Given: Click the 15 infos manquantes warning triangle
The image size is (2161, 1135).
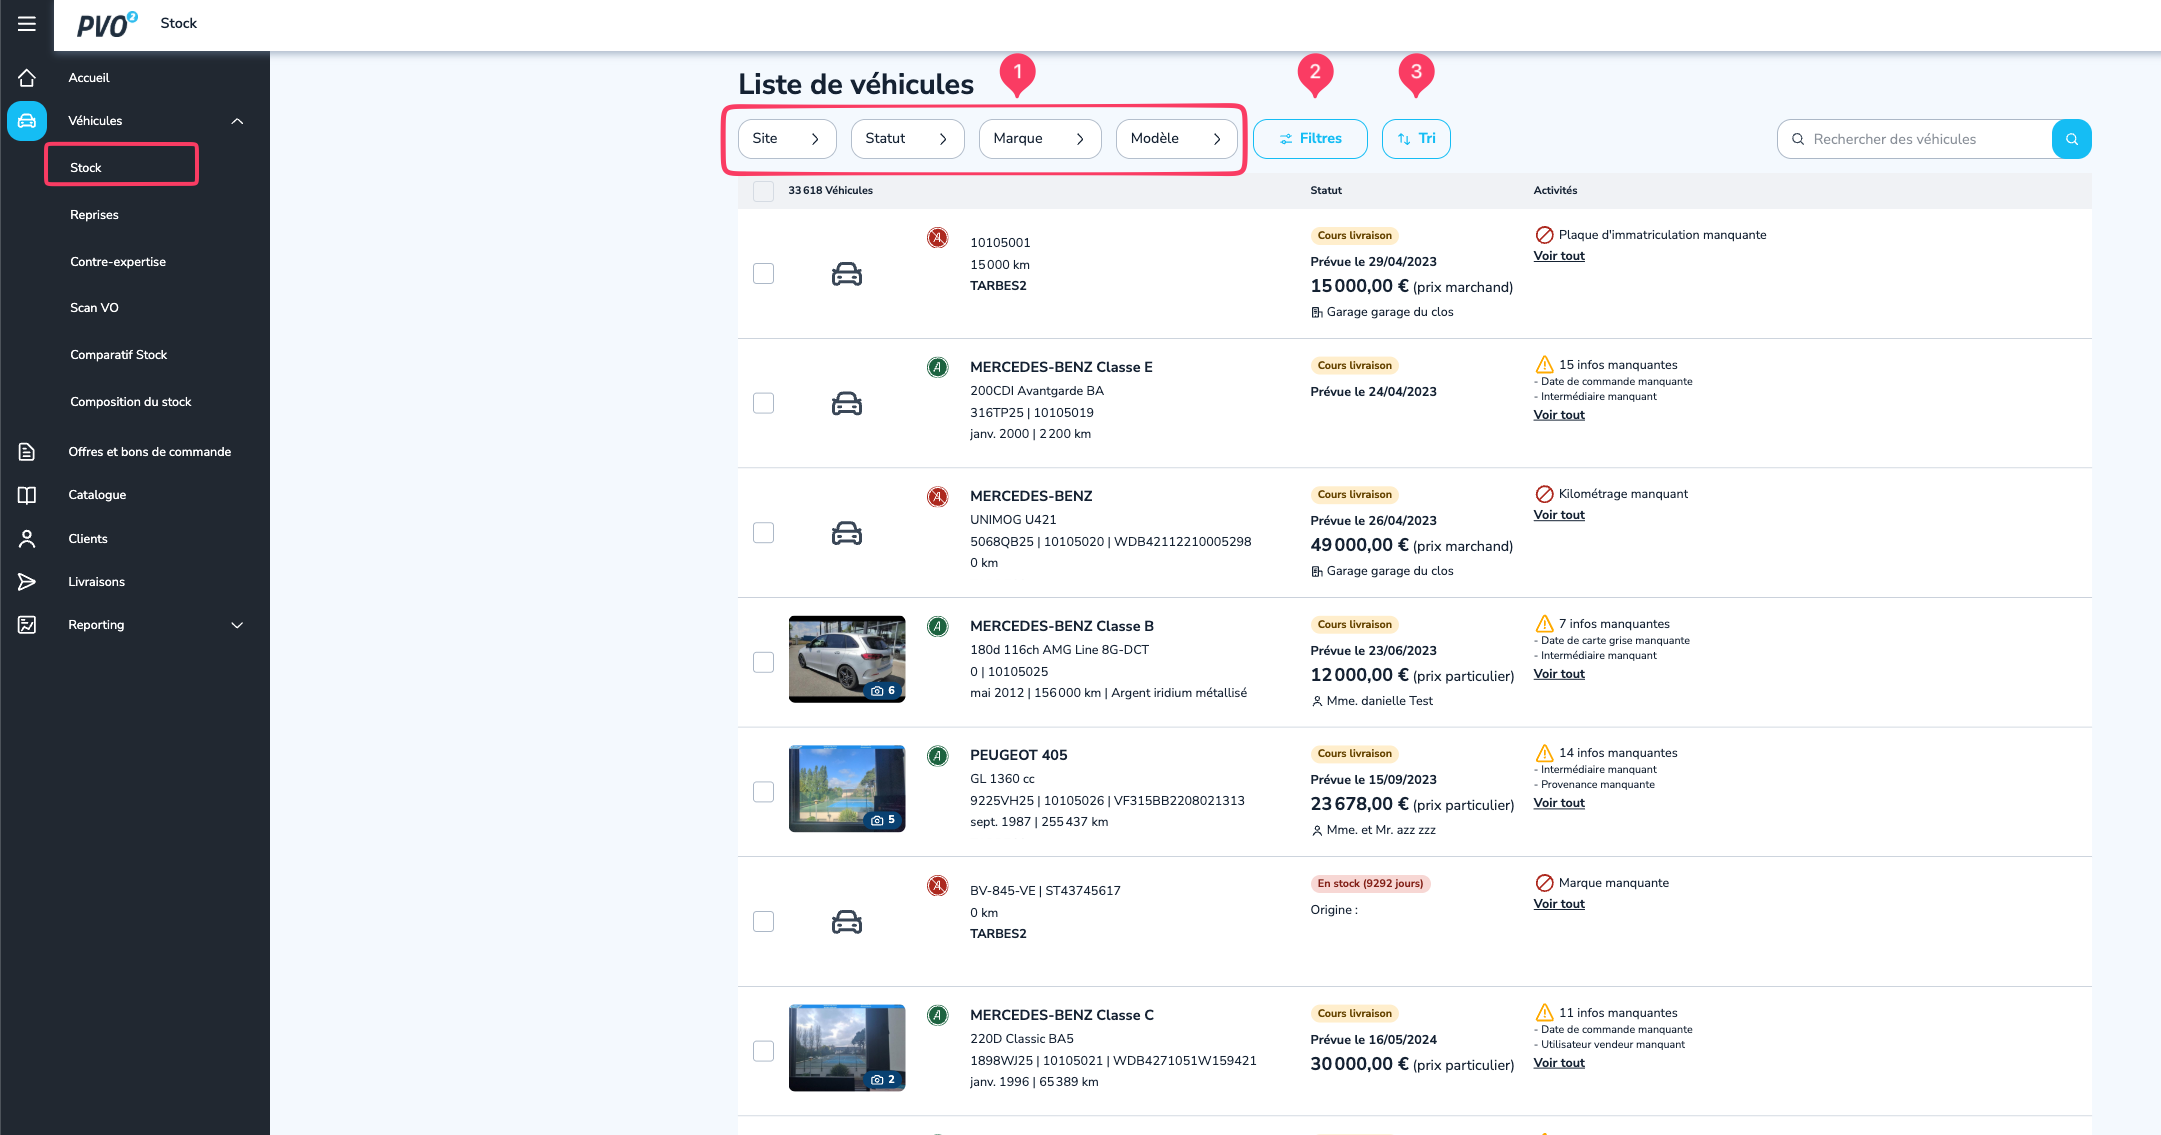Looking at the screenshot, I should pos(1544,365).
